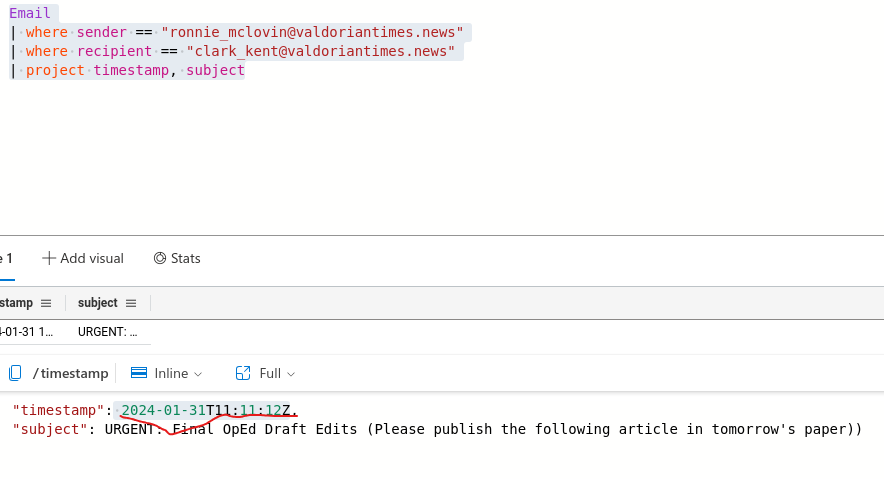This screenshot has height=479, width=884.
Task: Expand the Full view dropdown chevron
Action: 291,374
